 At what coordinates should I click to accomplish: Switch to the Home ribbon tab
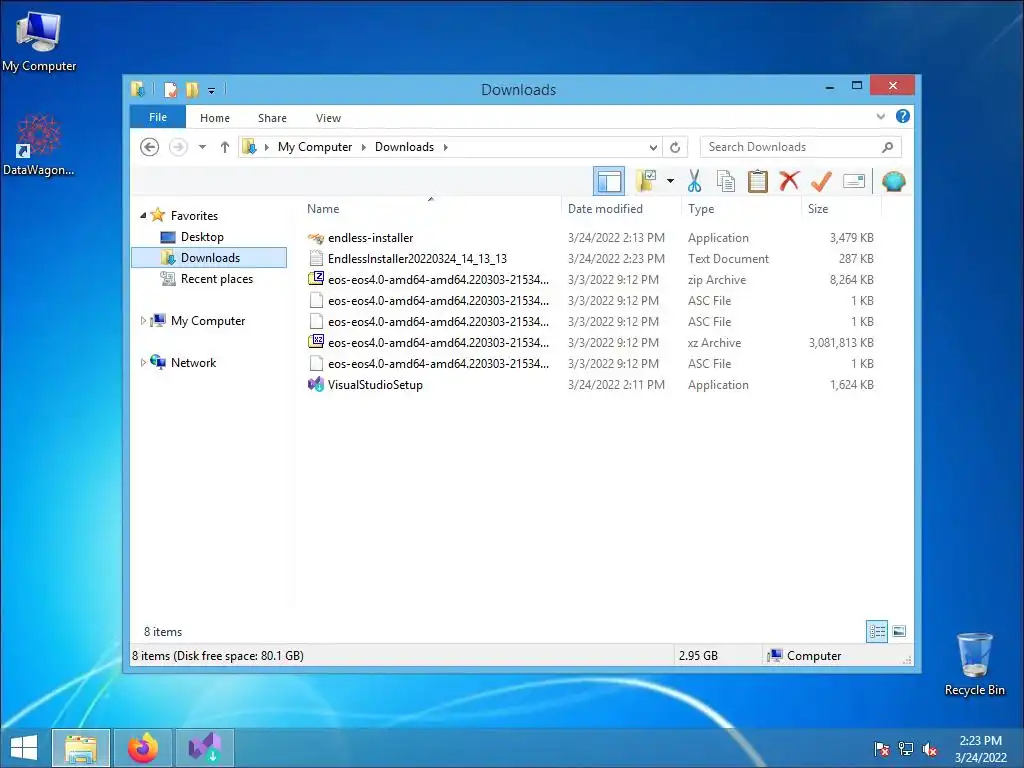click(215, 118)
